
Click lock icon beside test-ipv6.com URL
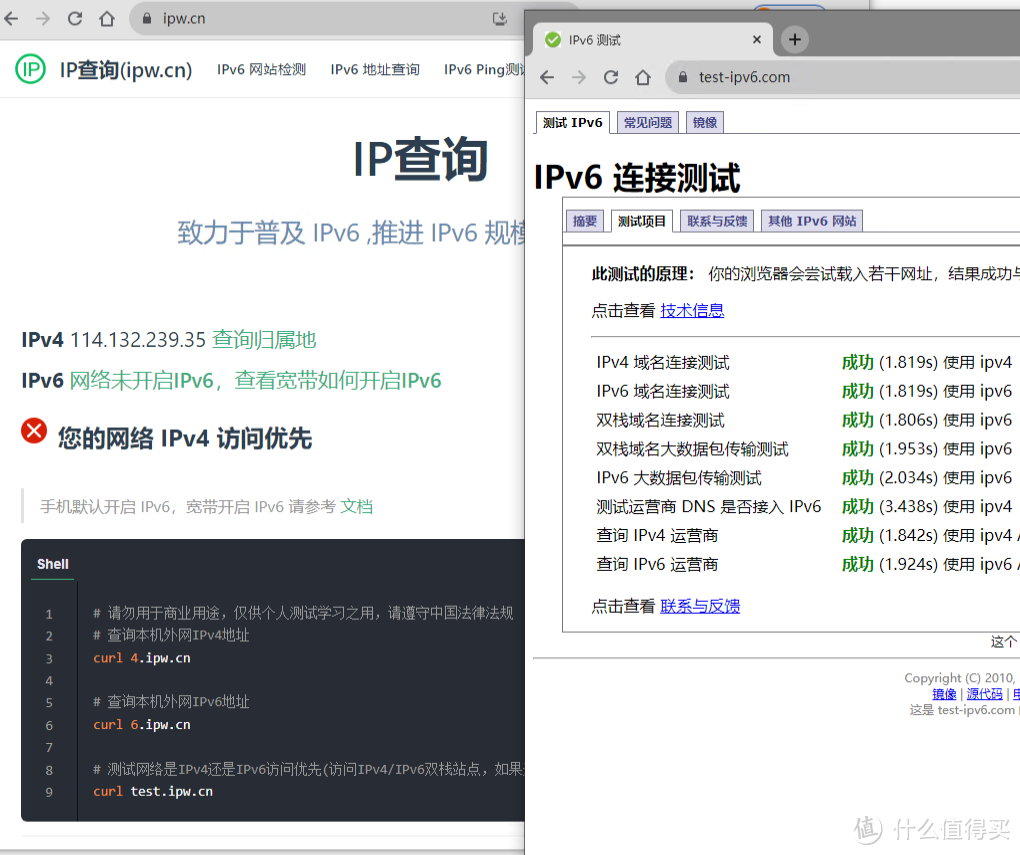(683, 77)
